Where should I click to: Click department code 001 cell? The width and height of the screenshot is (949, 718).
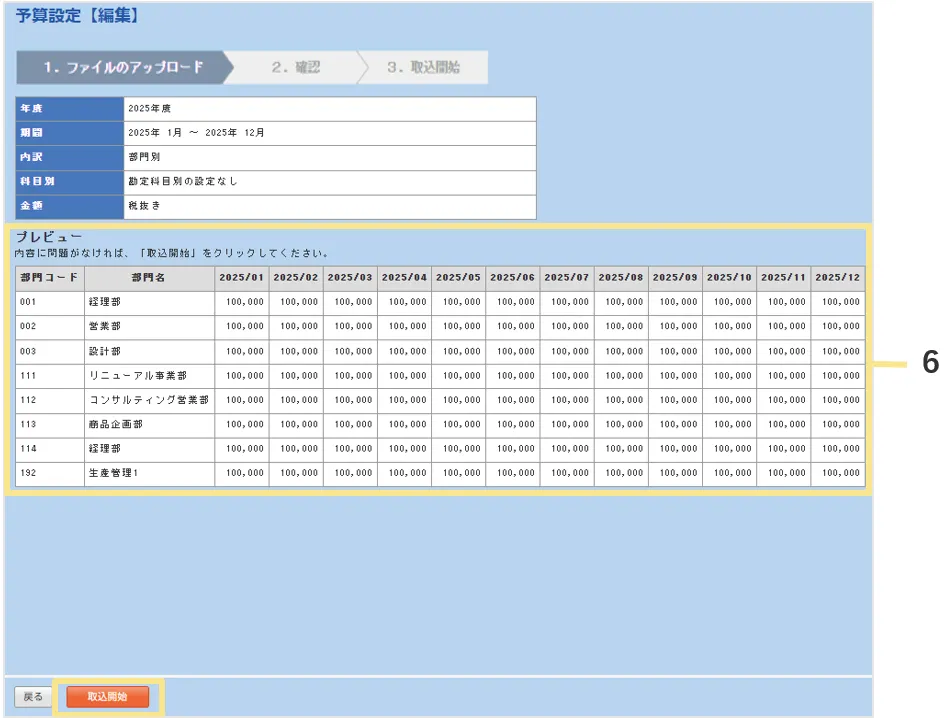point(28,302)
